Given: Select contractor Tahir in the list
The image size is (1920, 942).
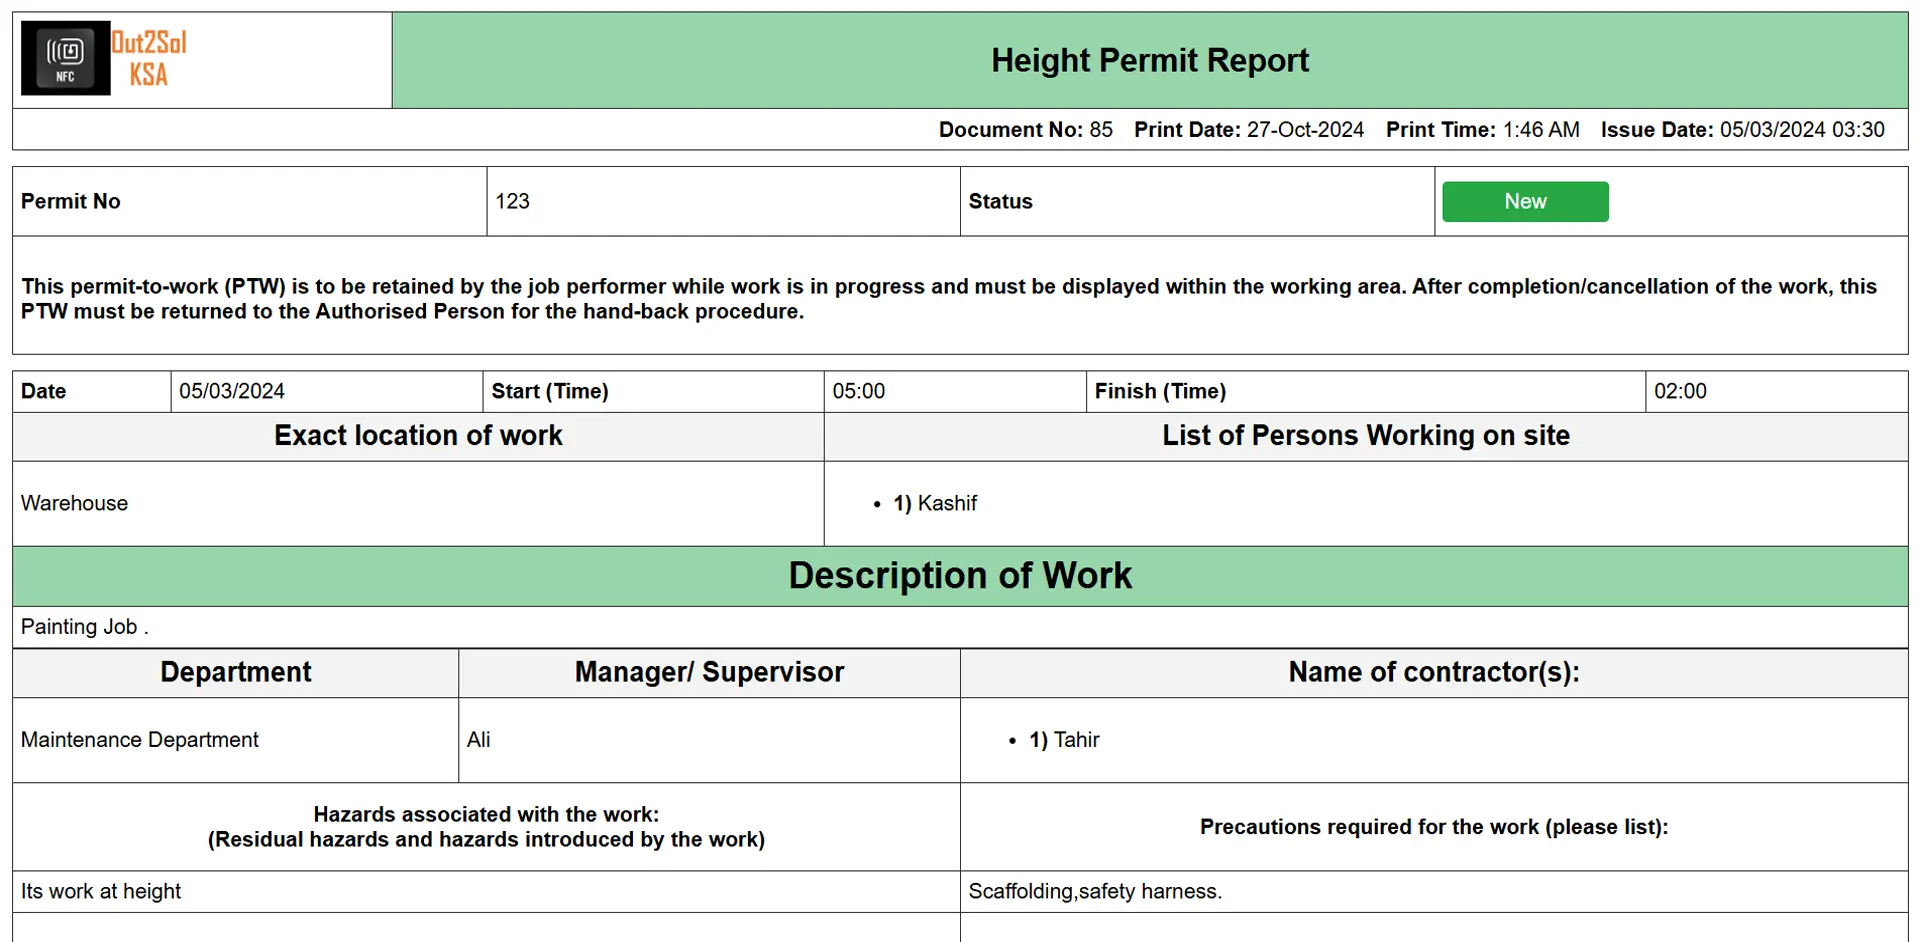Looking at the screenshot, I should [1076, 740].
